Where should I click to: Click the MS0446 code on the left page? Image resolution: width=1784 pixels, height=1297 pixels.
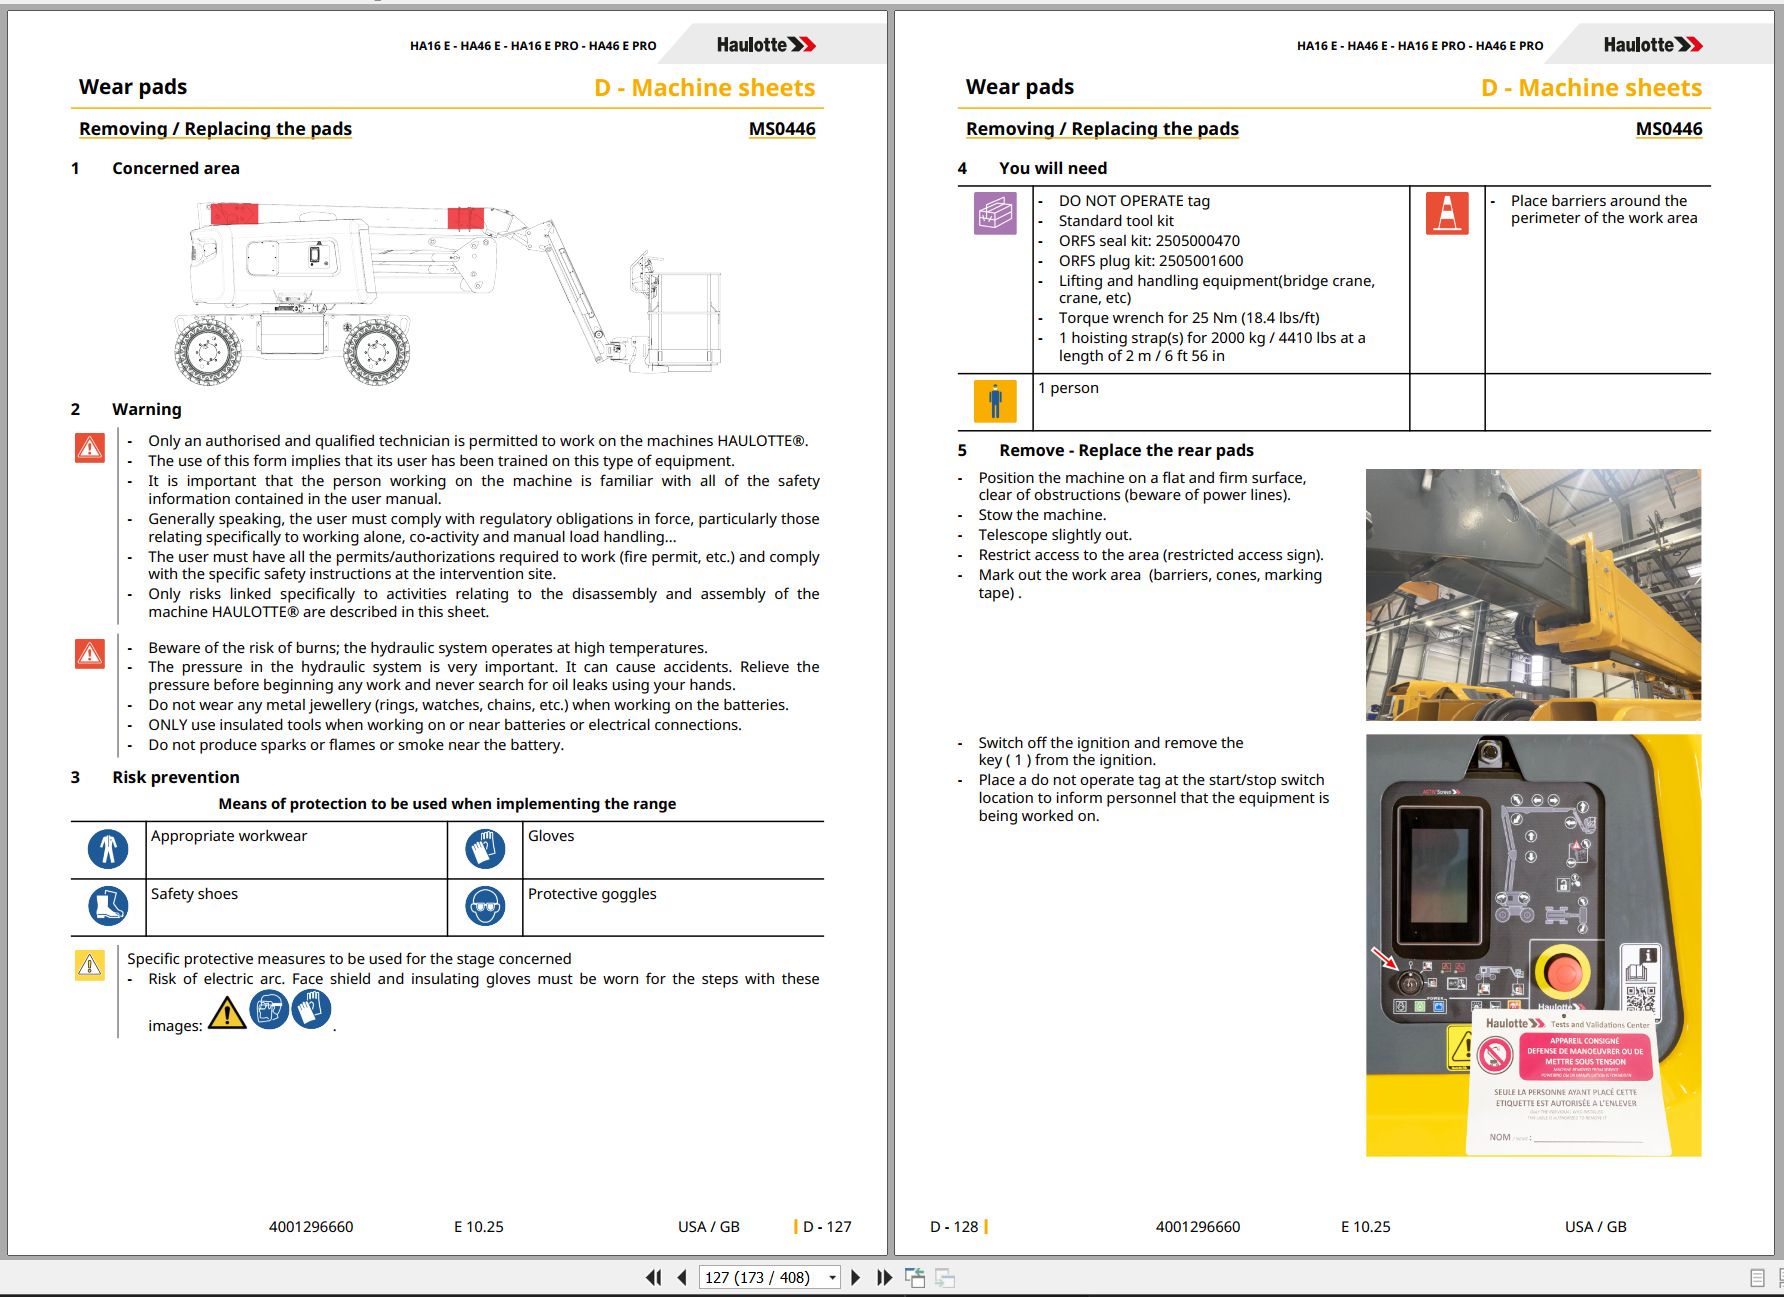(782, 129)
